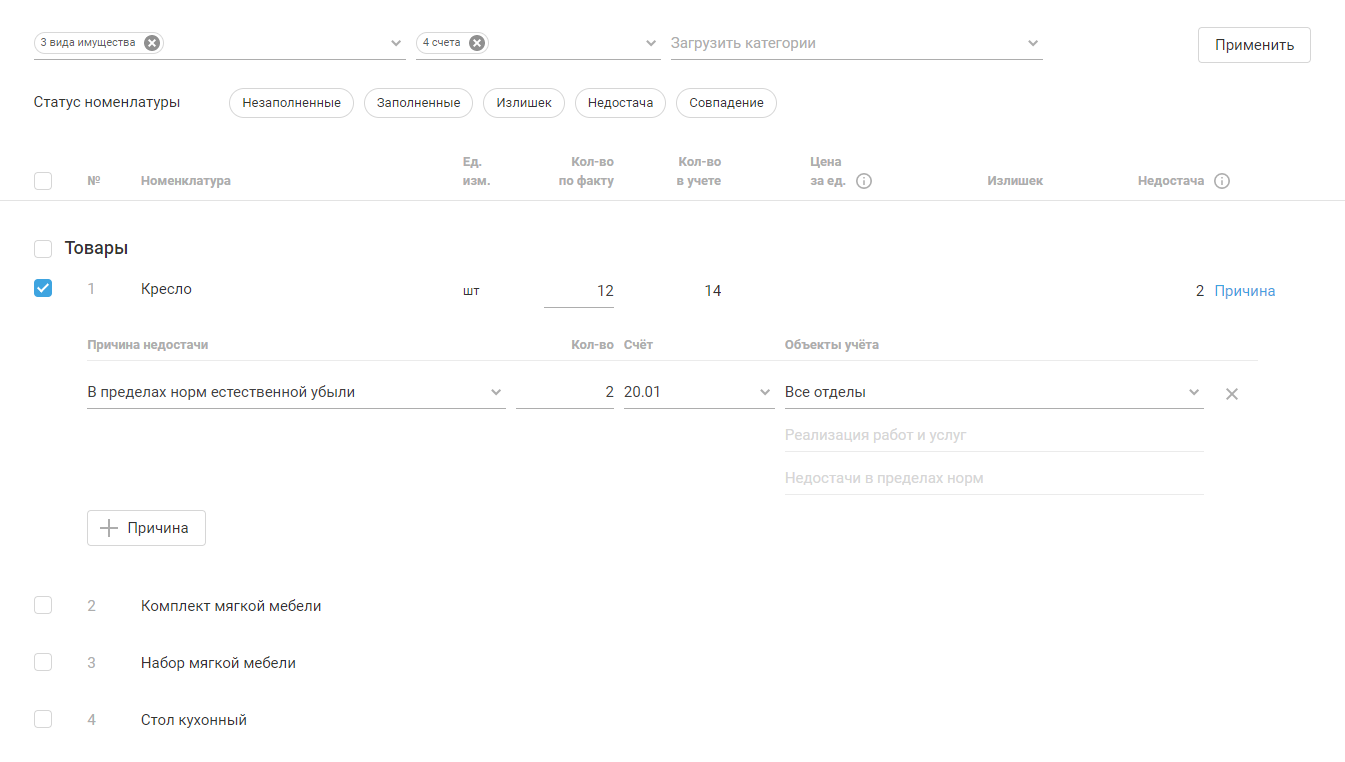Remove the '3 вида имущества' chip

151,43
